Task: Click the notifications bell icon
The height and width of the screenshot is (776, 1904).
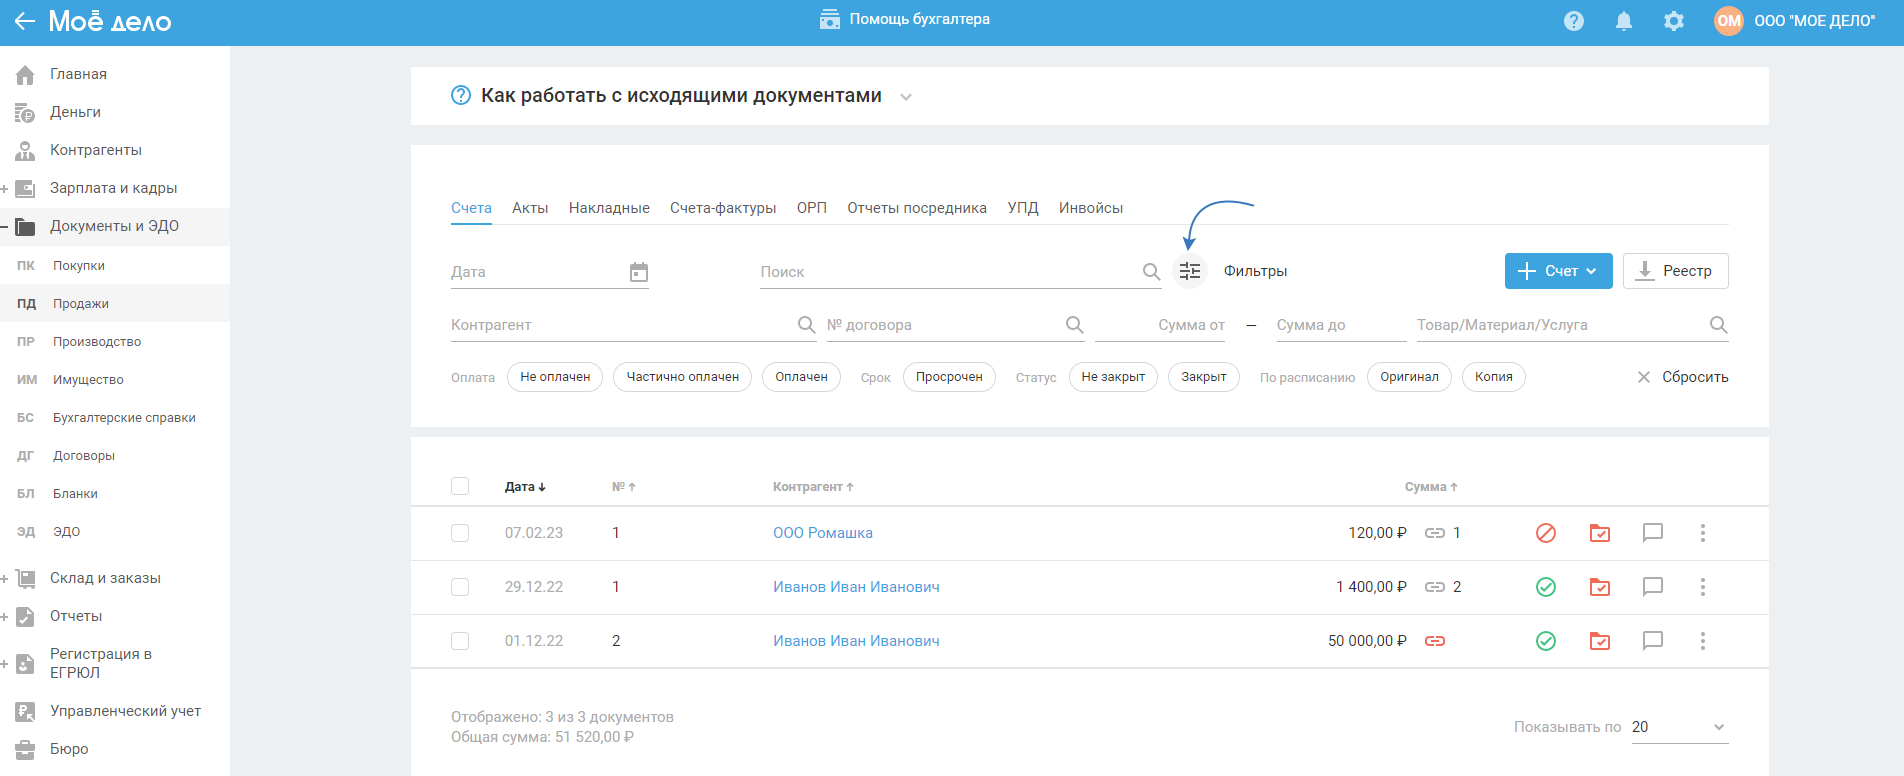Action: 1623,21
